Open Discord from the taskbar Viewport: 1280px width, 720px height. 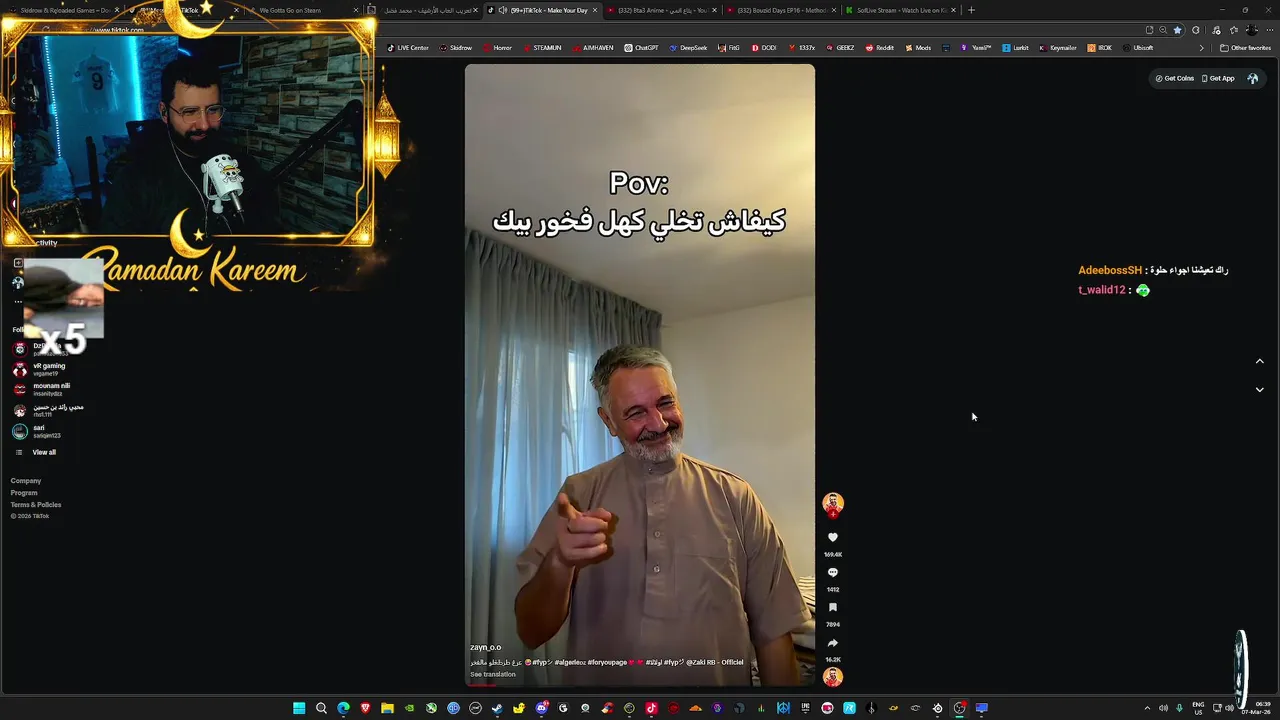[x=541, y=708]
